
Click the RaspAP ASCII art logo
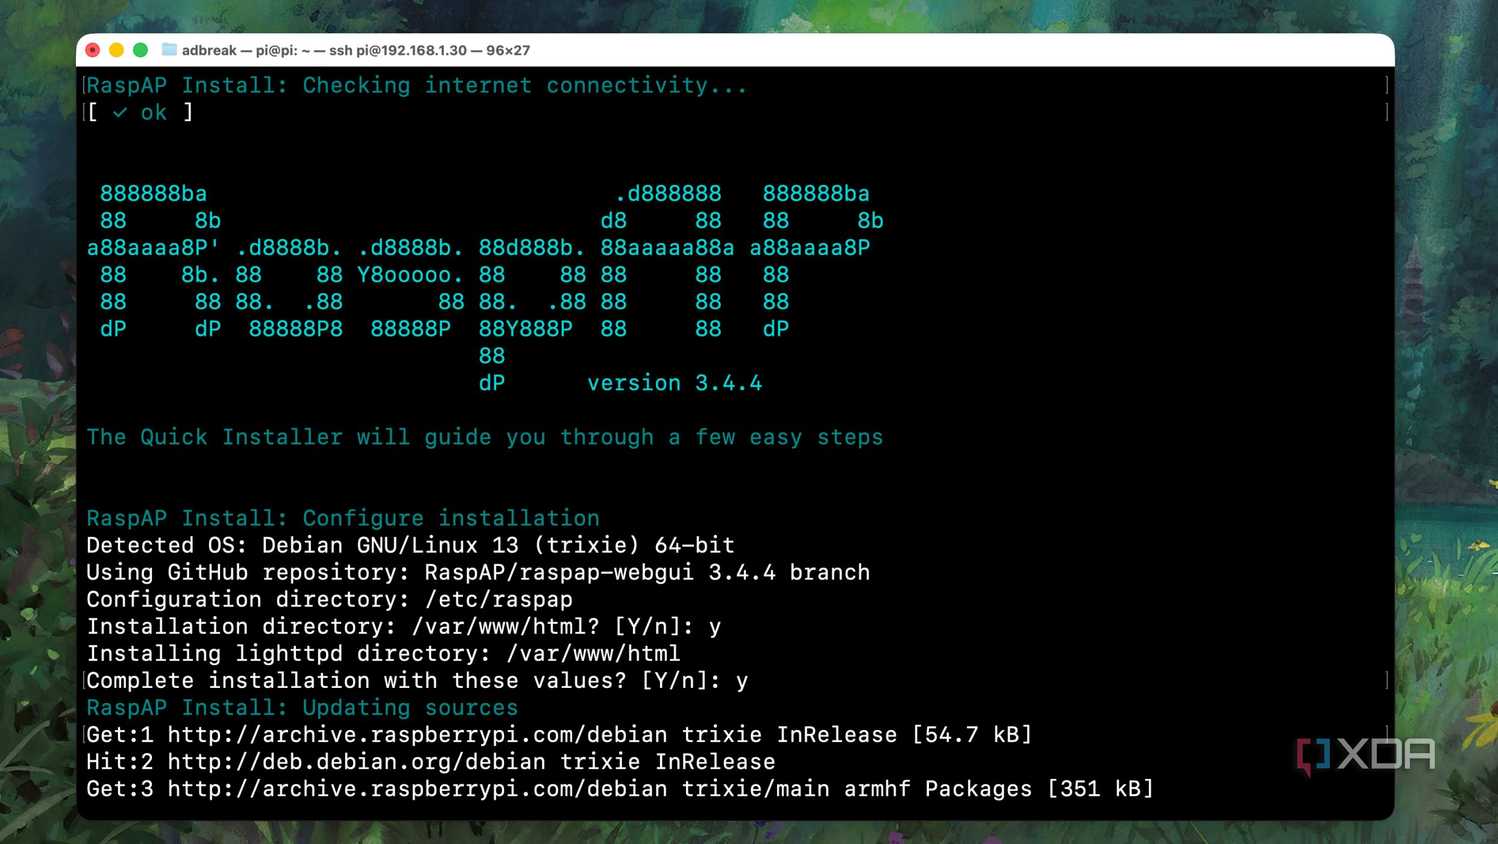pos(485,288)
